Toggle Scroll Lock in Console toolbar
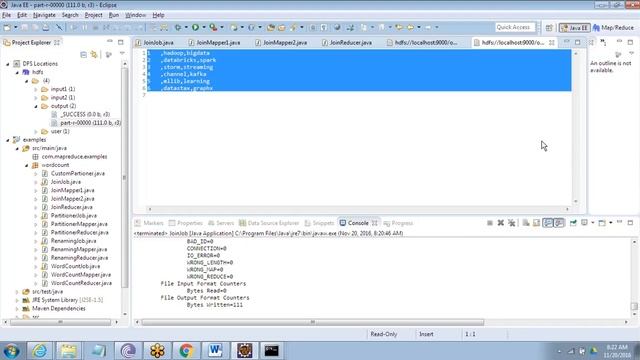640x360 pixels. pyautogui.click(x=536, y=223)
